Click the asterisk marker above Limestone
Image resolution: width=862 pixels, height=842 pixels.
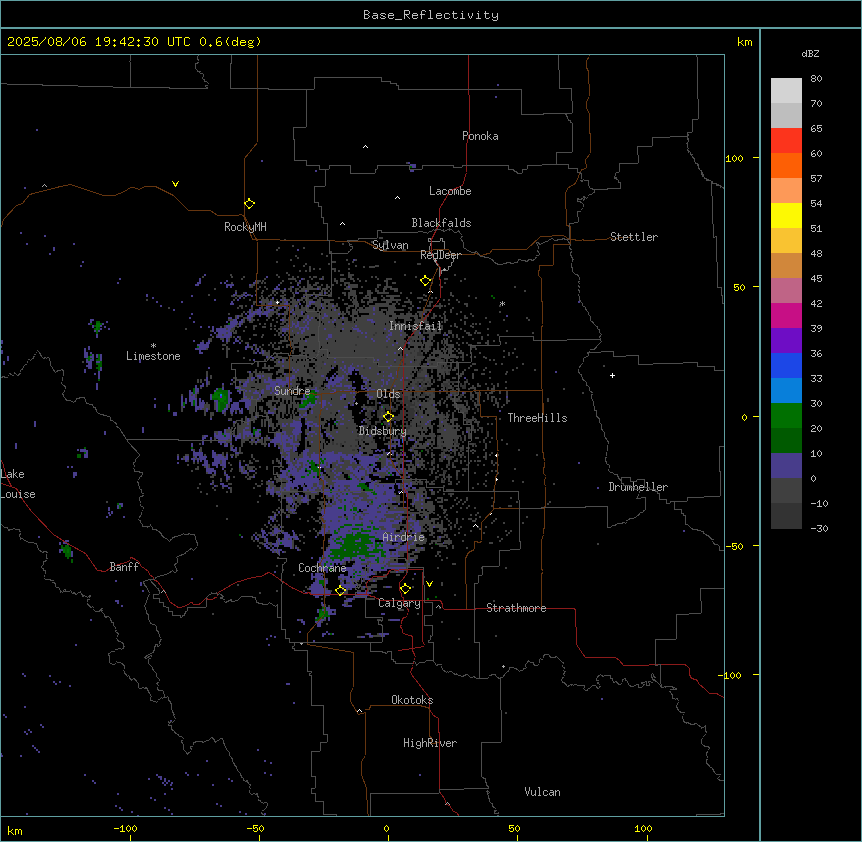pyautogui.click(x=153, y=346)
